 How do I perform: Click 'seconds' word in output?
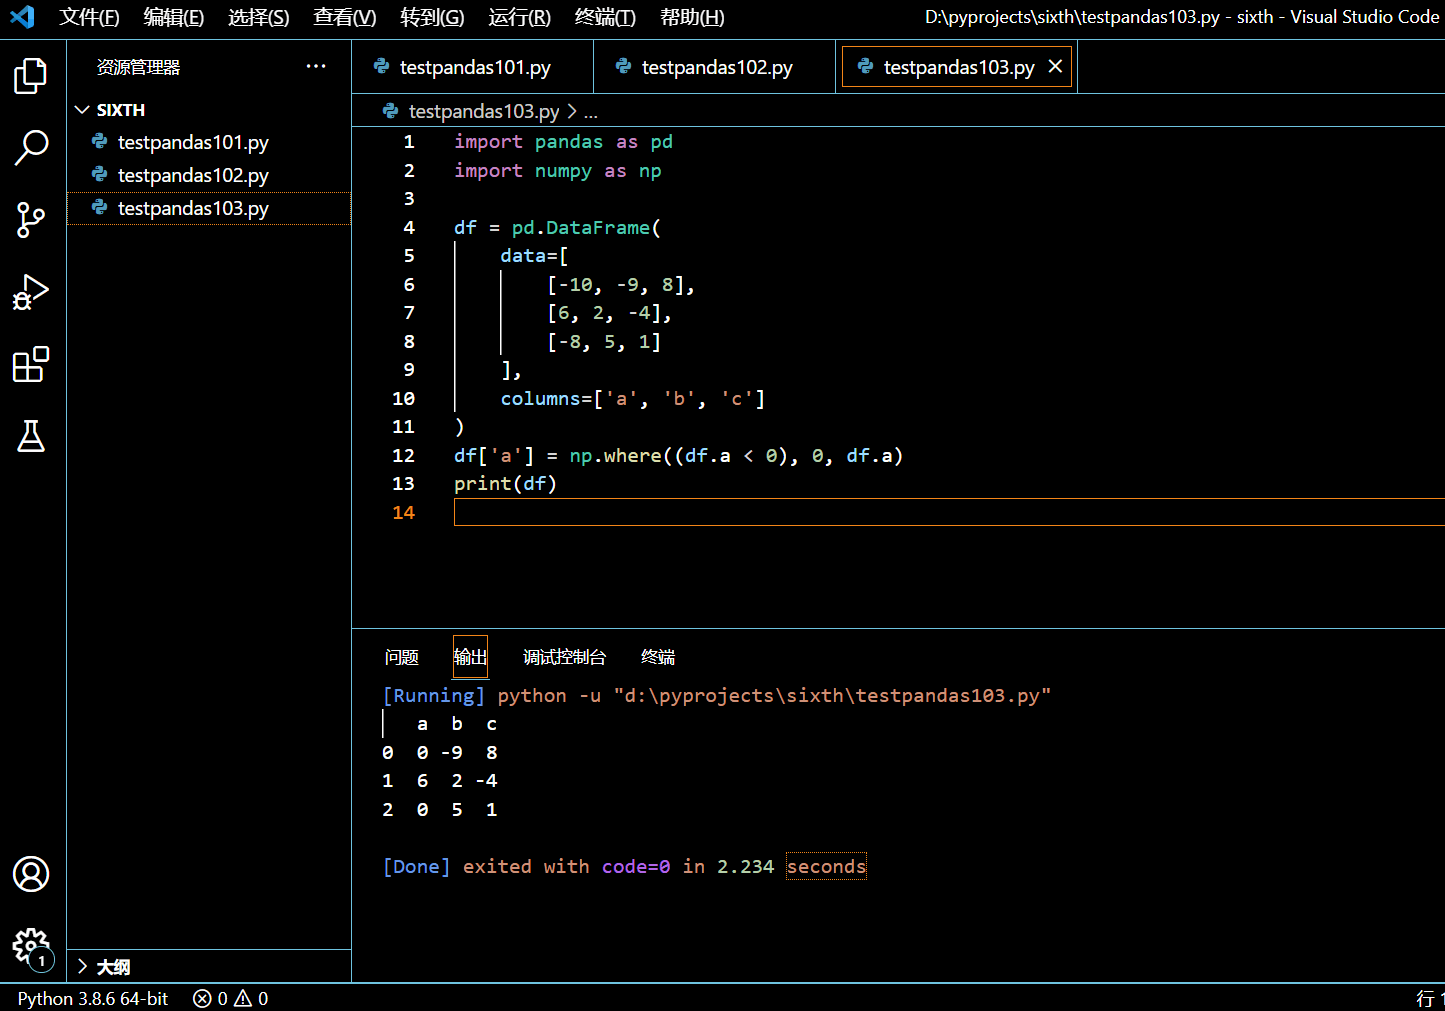pyautogui.click(x=826, y=866)
